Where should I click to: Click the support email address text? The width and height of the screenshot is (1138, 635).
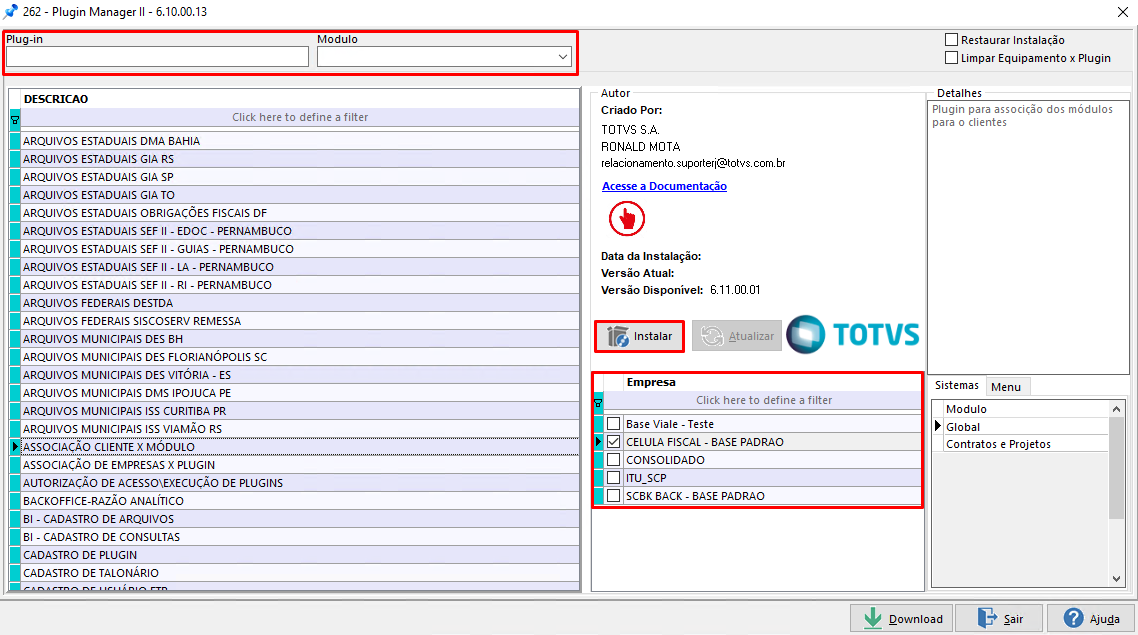tap(693, 163)
